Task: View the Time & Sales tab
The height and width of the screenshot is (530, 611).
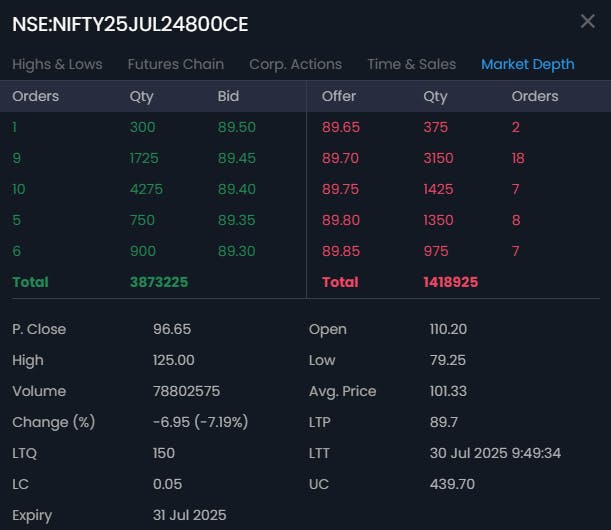Action: click(411, 64)
